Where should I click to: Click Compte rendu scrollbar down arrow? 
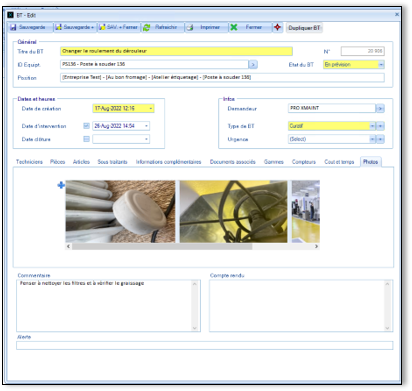pos(387,328)
